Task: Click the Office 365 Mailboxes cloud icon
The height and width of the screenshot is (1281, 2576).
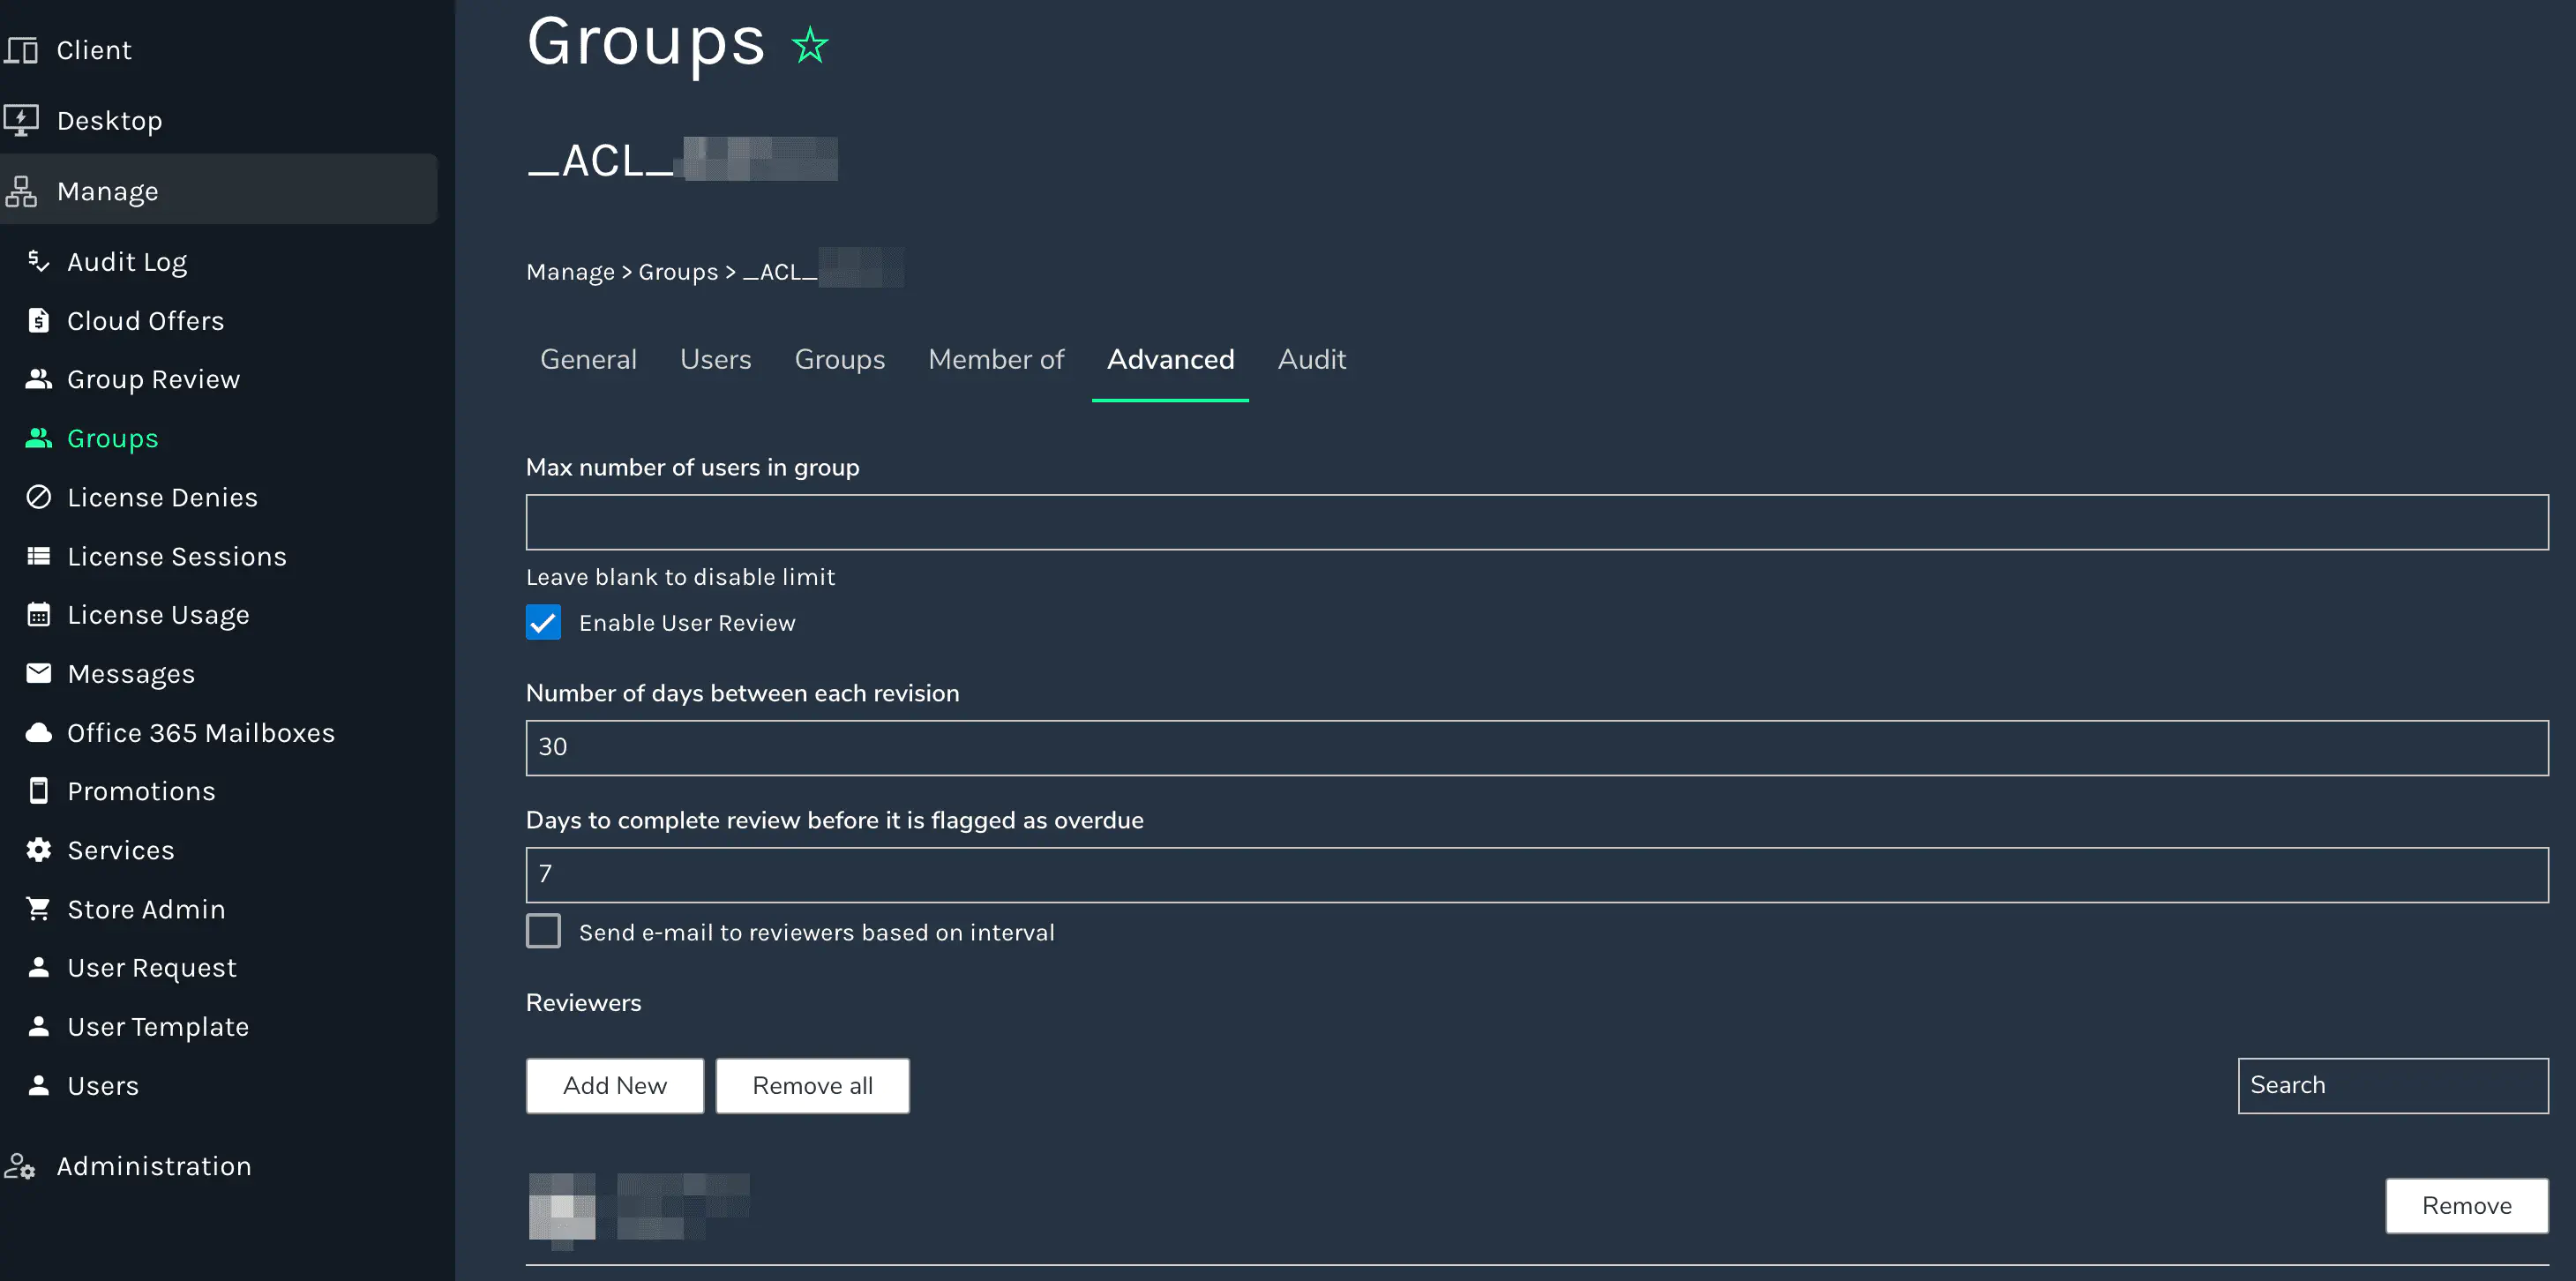Action: tap(38, 732)
